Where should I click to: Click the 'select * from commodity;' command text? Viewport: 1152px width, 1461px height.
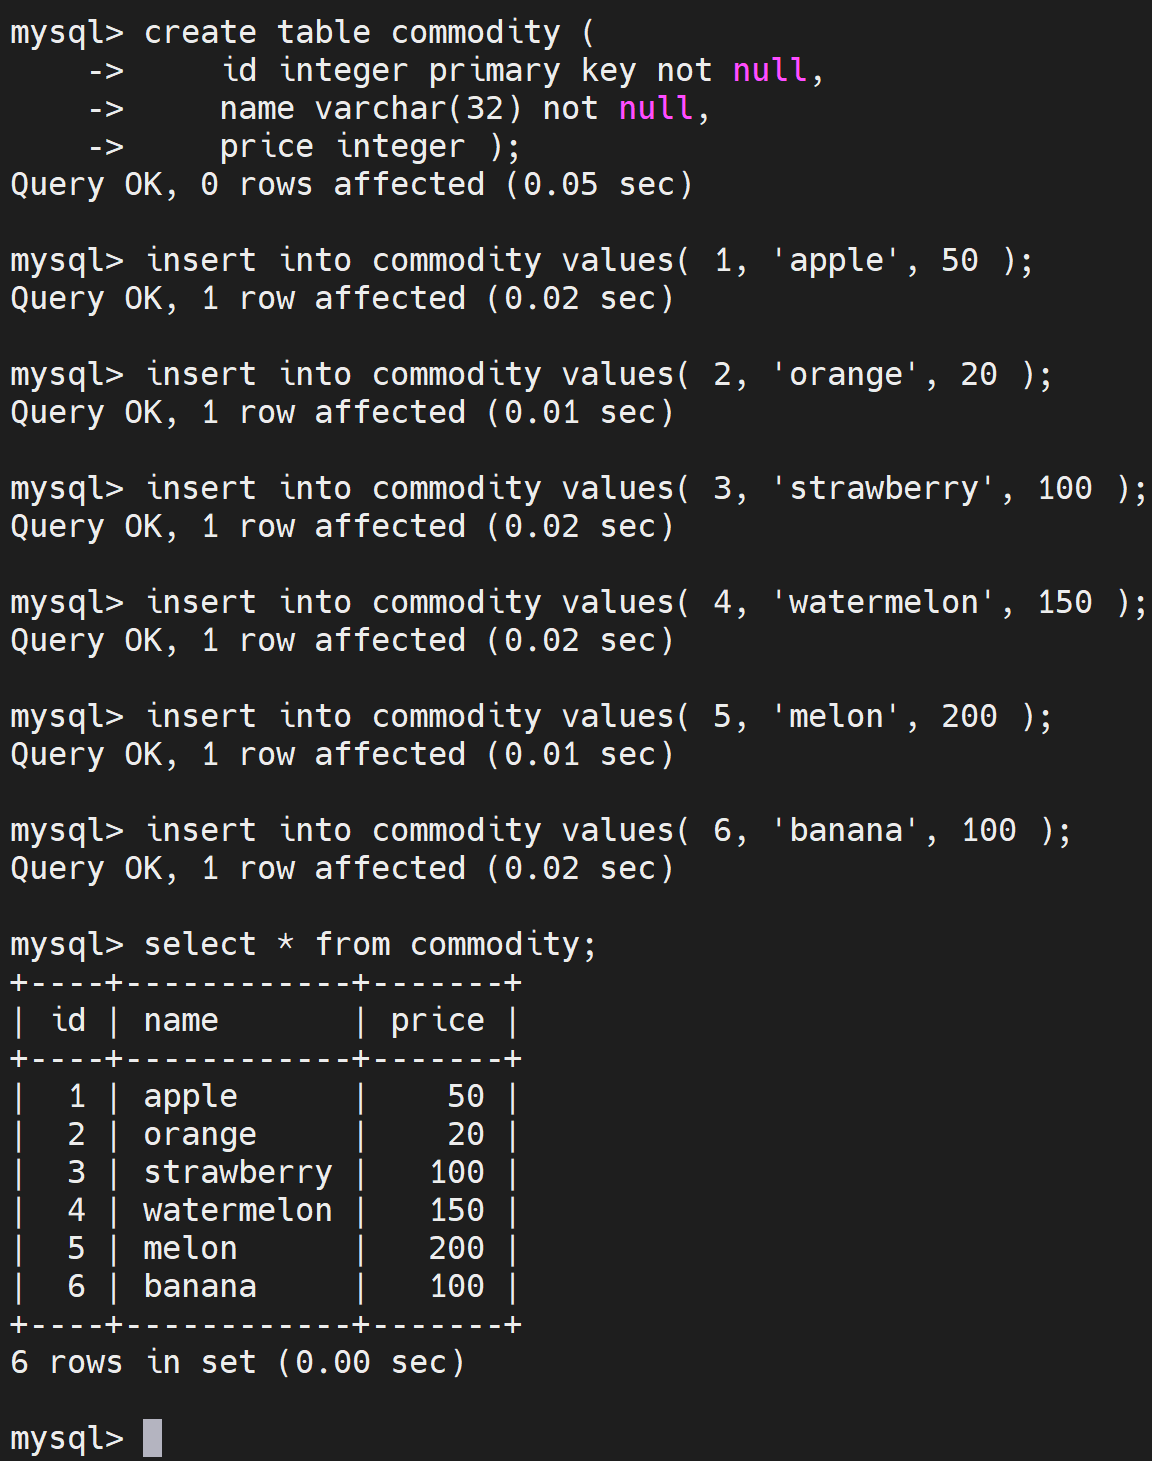pyautogui.click(x=370, y=945)
